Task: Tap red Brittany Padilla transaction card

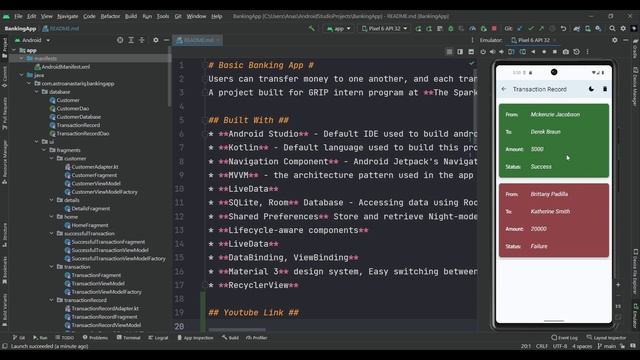Action: [x=554, y=220]
